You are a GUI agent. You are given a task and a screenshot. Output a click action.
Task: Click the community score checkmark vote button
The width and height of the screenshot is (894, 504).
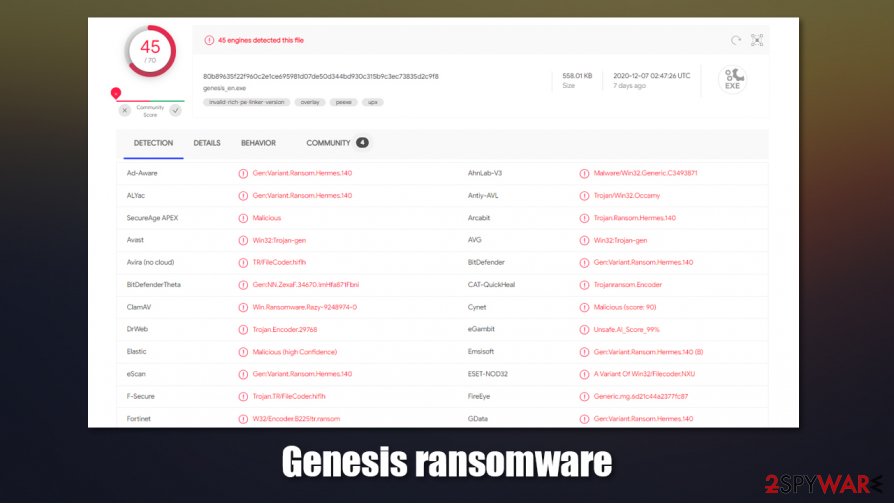pos(176,111)
